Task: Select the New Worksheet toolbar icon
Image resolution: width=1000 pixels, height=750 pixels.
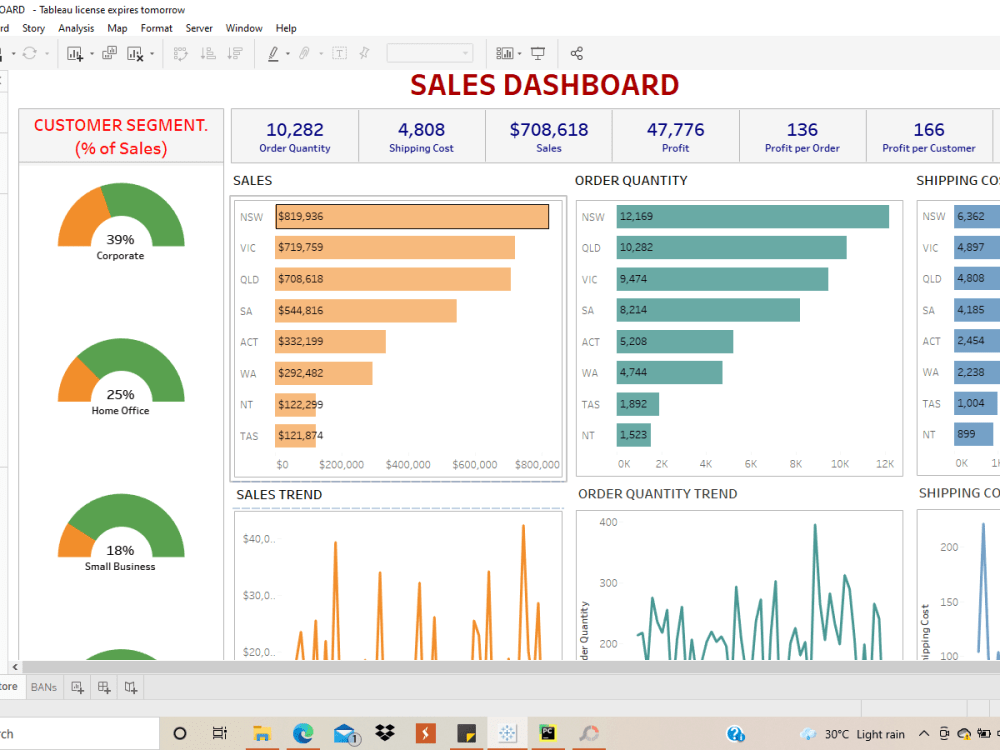Action: pos(75,53)
